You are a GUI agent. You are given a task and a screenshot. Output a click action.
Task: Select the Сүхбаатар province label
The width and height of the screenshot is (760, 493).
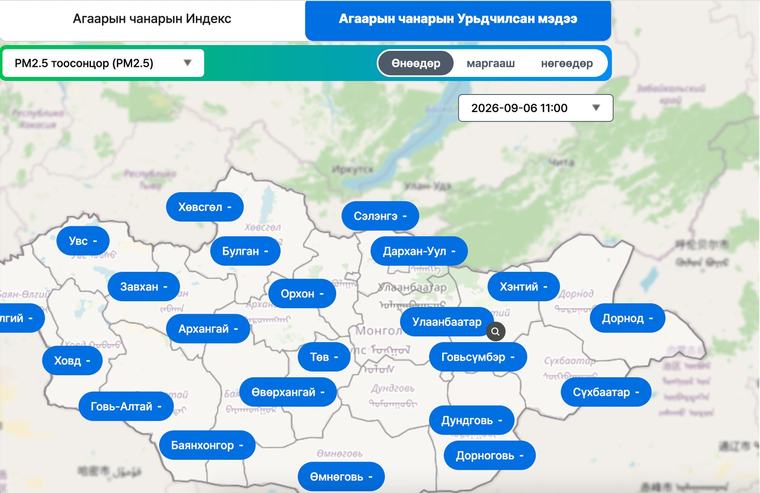[606, 392]
